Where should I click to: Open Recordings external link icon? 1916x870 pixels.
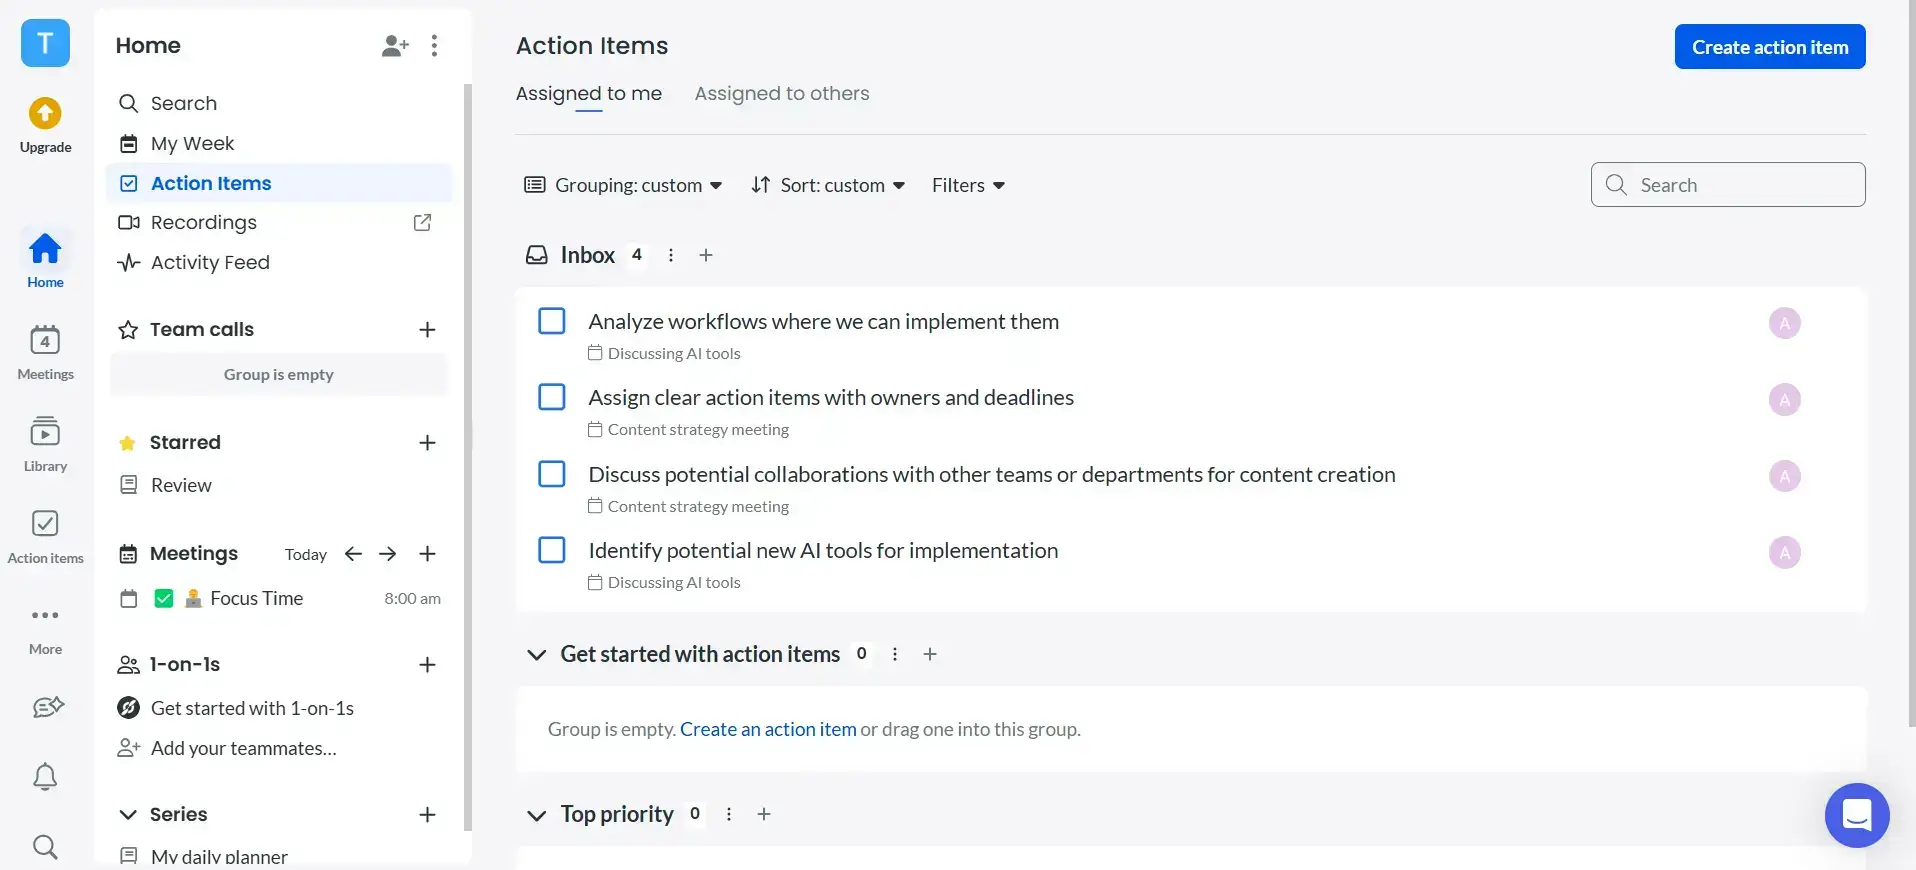(422, 223)
